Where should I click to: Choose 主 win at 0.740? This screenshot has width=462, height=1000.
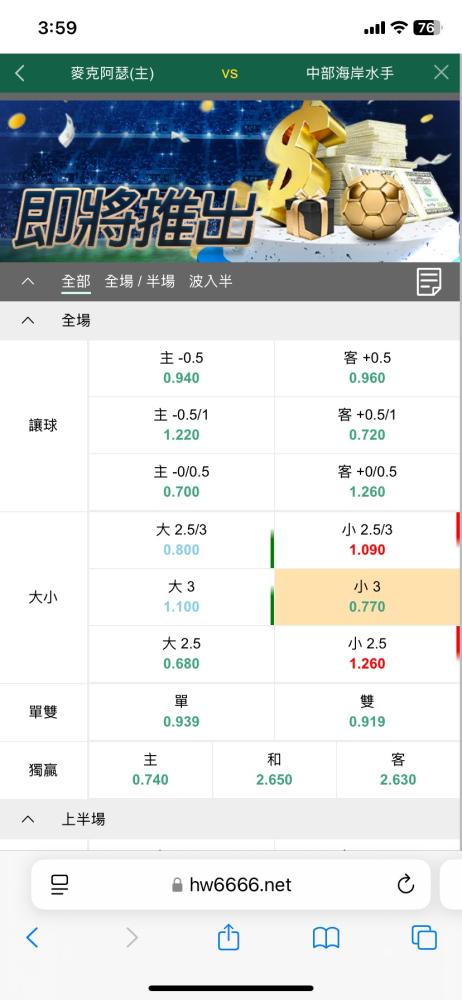[151, 770]
